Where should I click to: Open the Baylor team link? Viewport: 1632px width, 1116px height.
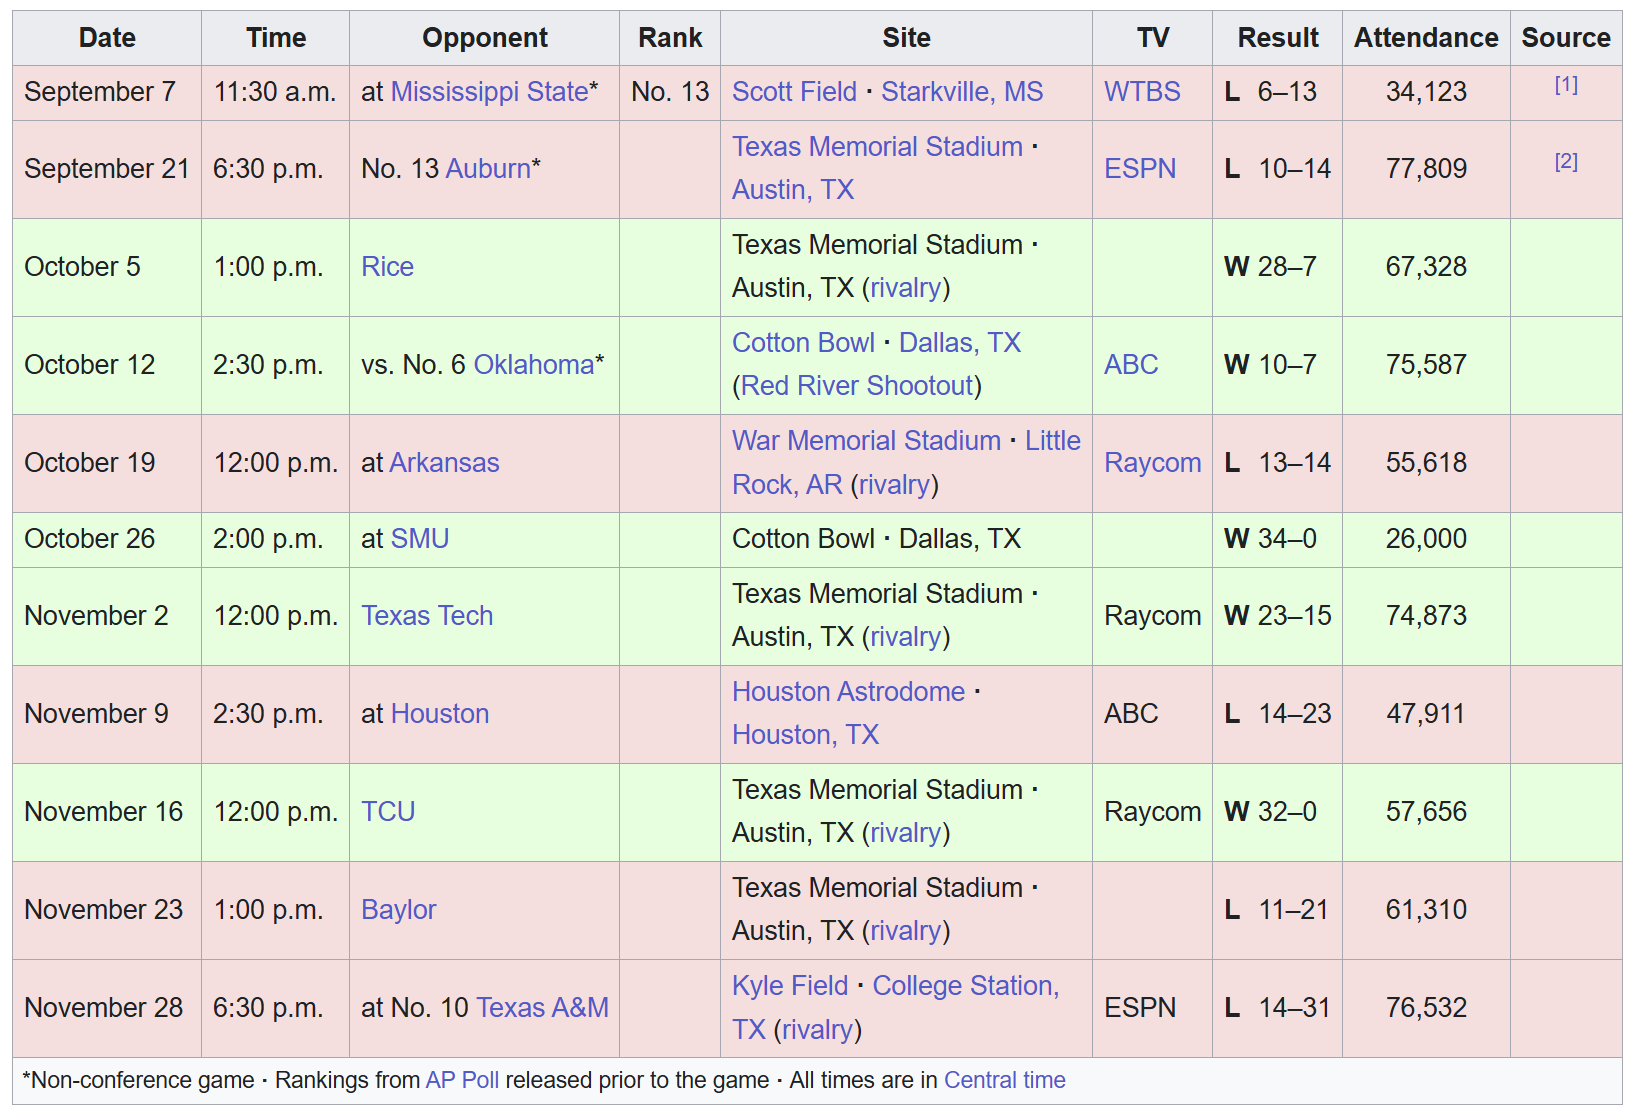pyautogui.click(x=398, y=910)
